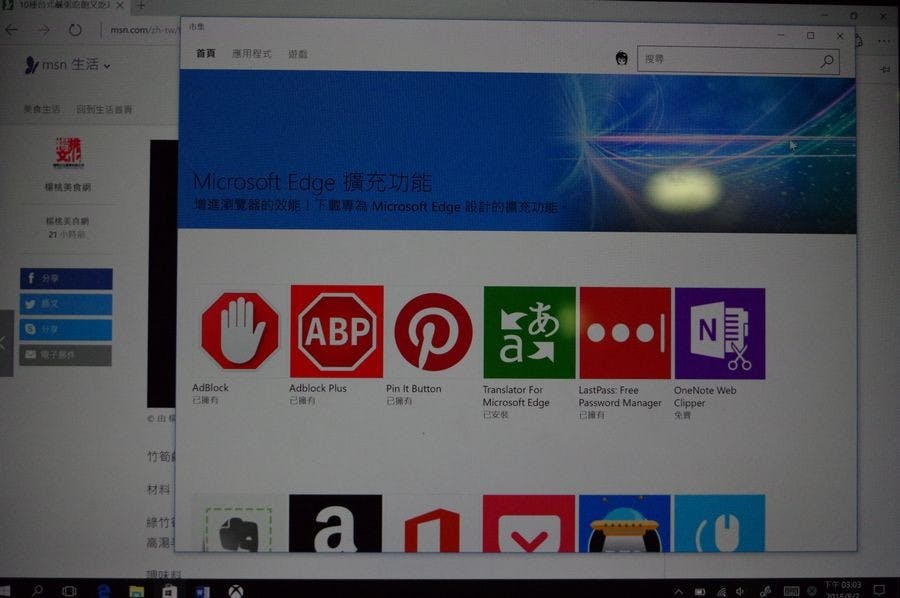Switch to the 遊戲 tab in Store
This screenshot has height=598, width=900.
point(298,54)
